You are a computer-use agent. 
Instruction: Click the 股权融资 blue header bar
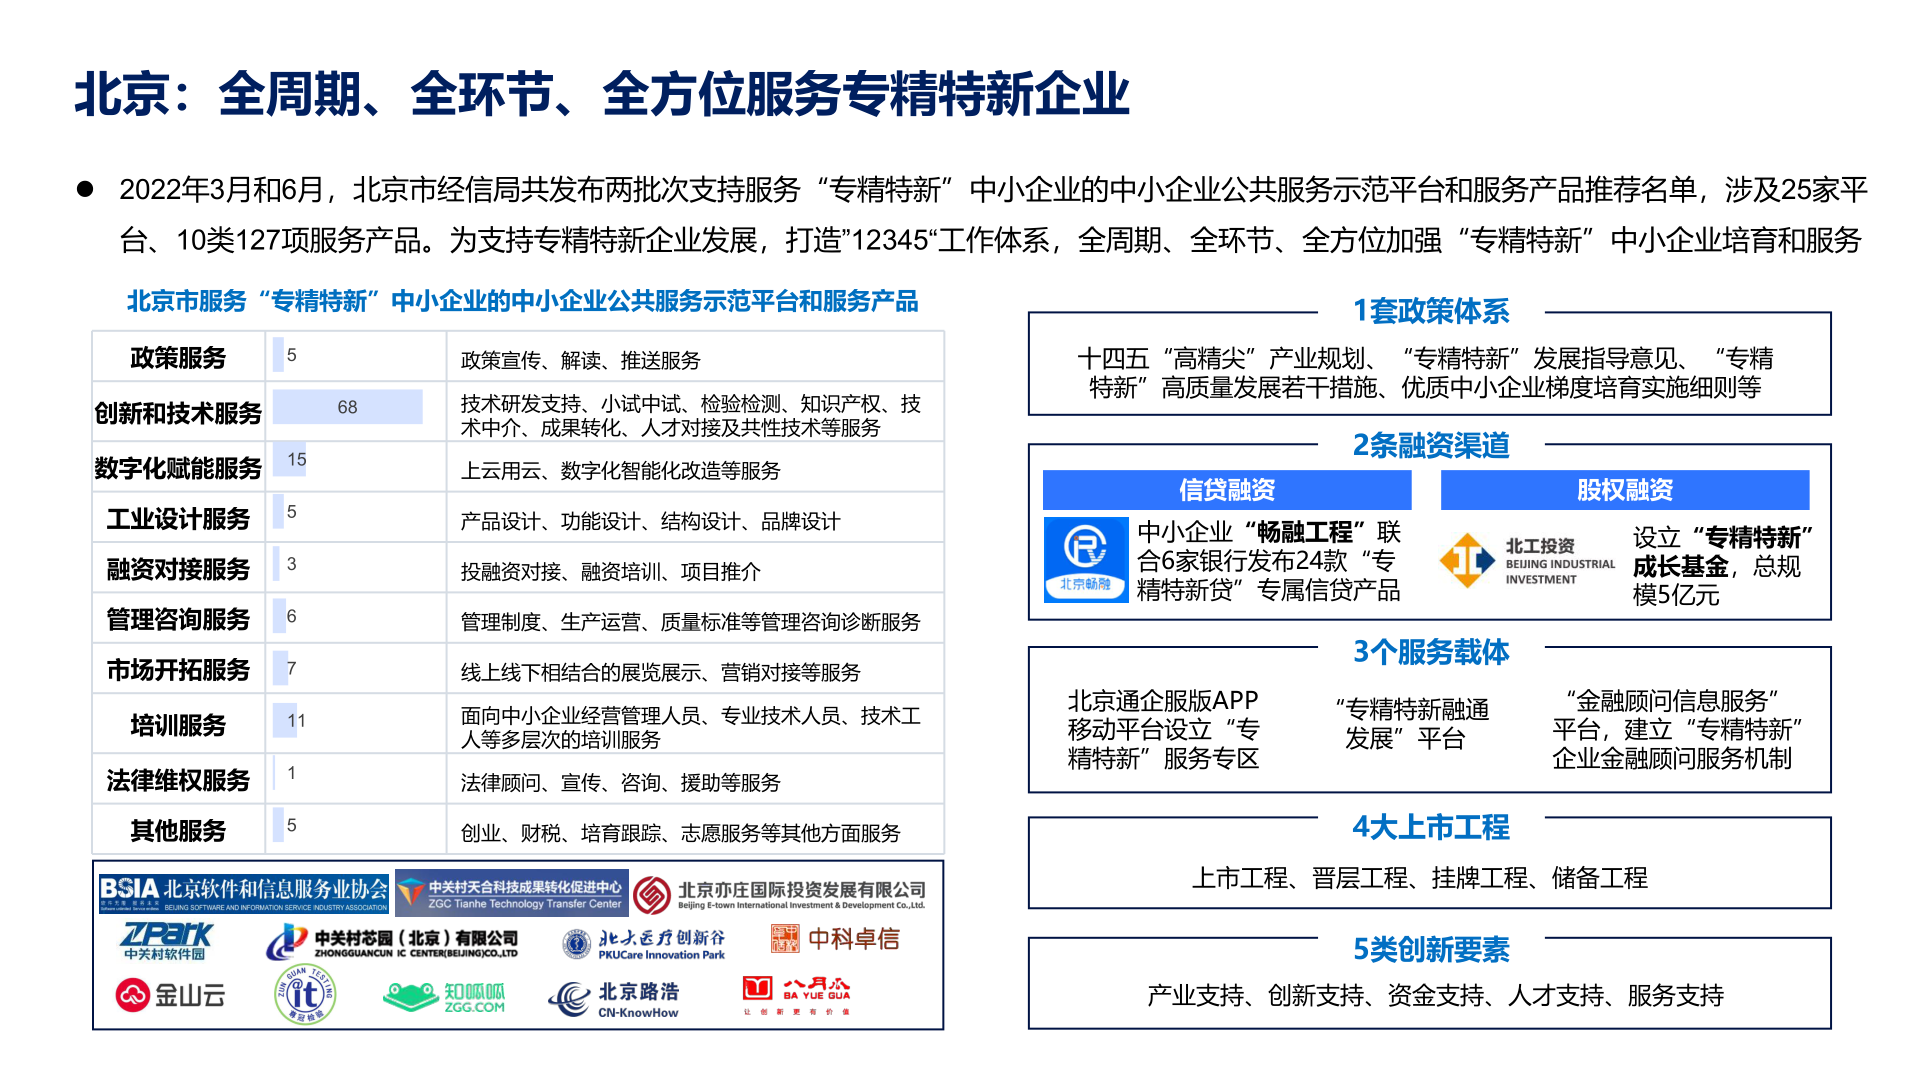coord(1624,490)
